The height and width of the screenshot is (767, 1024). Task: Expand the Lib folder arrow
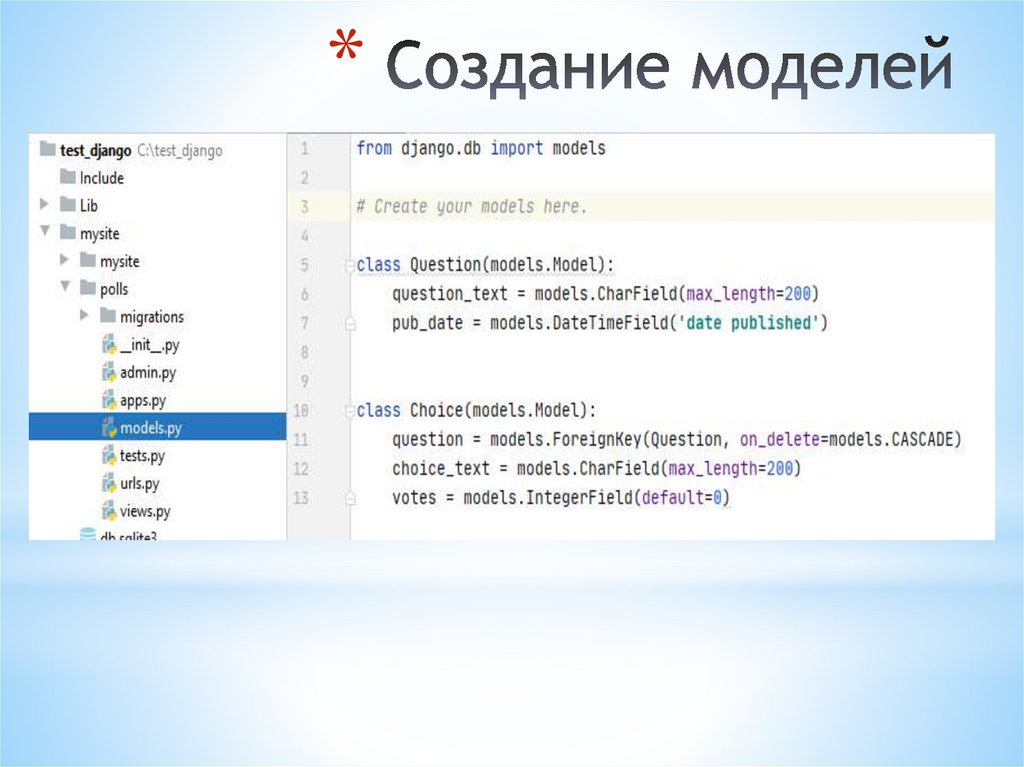tap(44, 204)
